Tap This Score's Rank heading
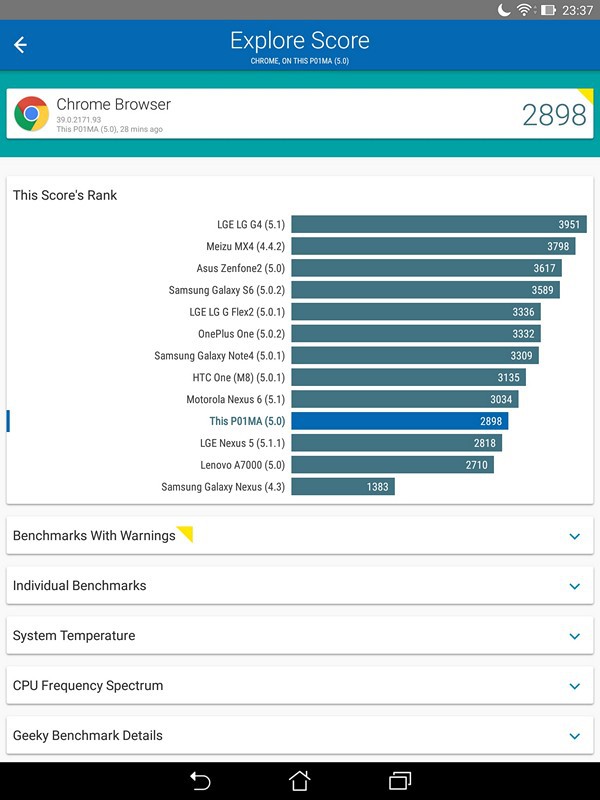The width and height of the screenshot is (600, 800). point(65,195)
